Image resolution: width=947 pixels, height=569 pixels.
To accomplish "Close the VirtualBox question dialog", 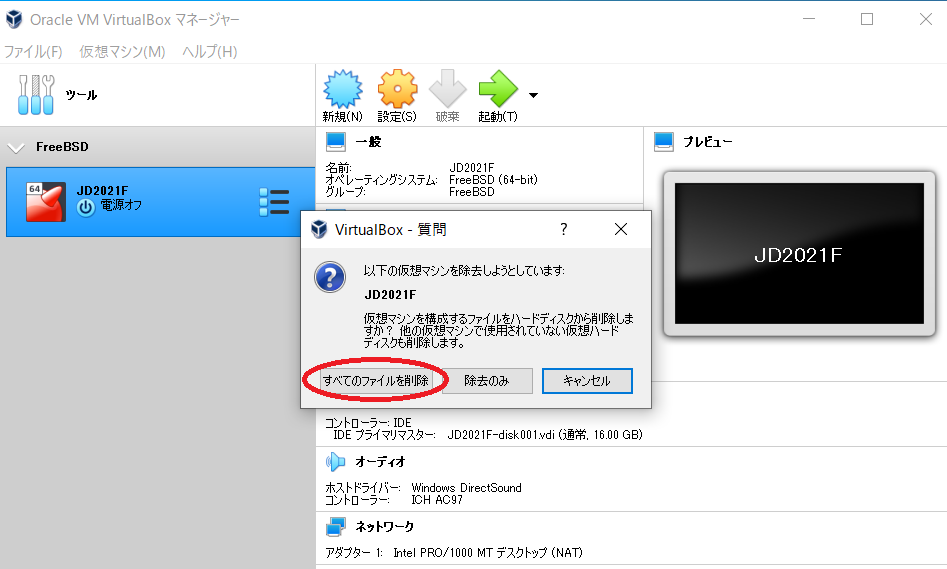I will click(x=620, y=229).
